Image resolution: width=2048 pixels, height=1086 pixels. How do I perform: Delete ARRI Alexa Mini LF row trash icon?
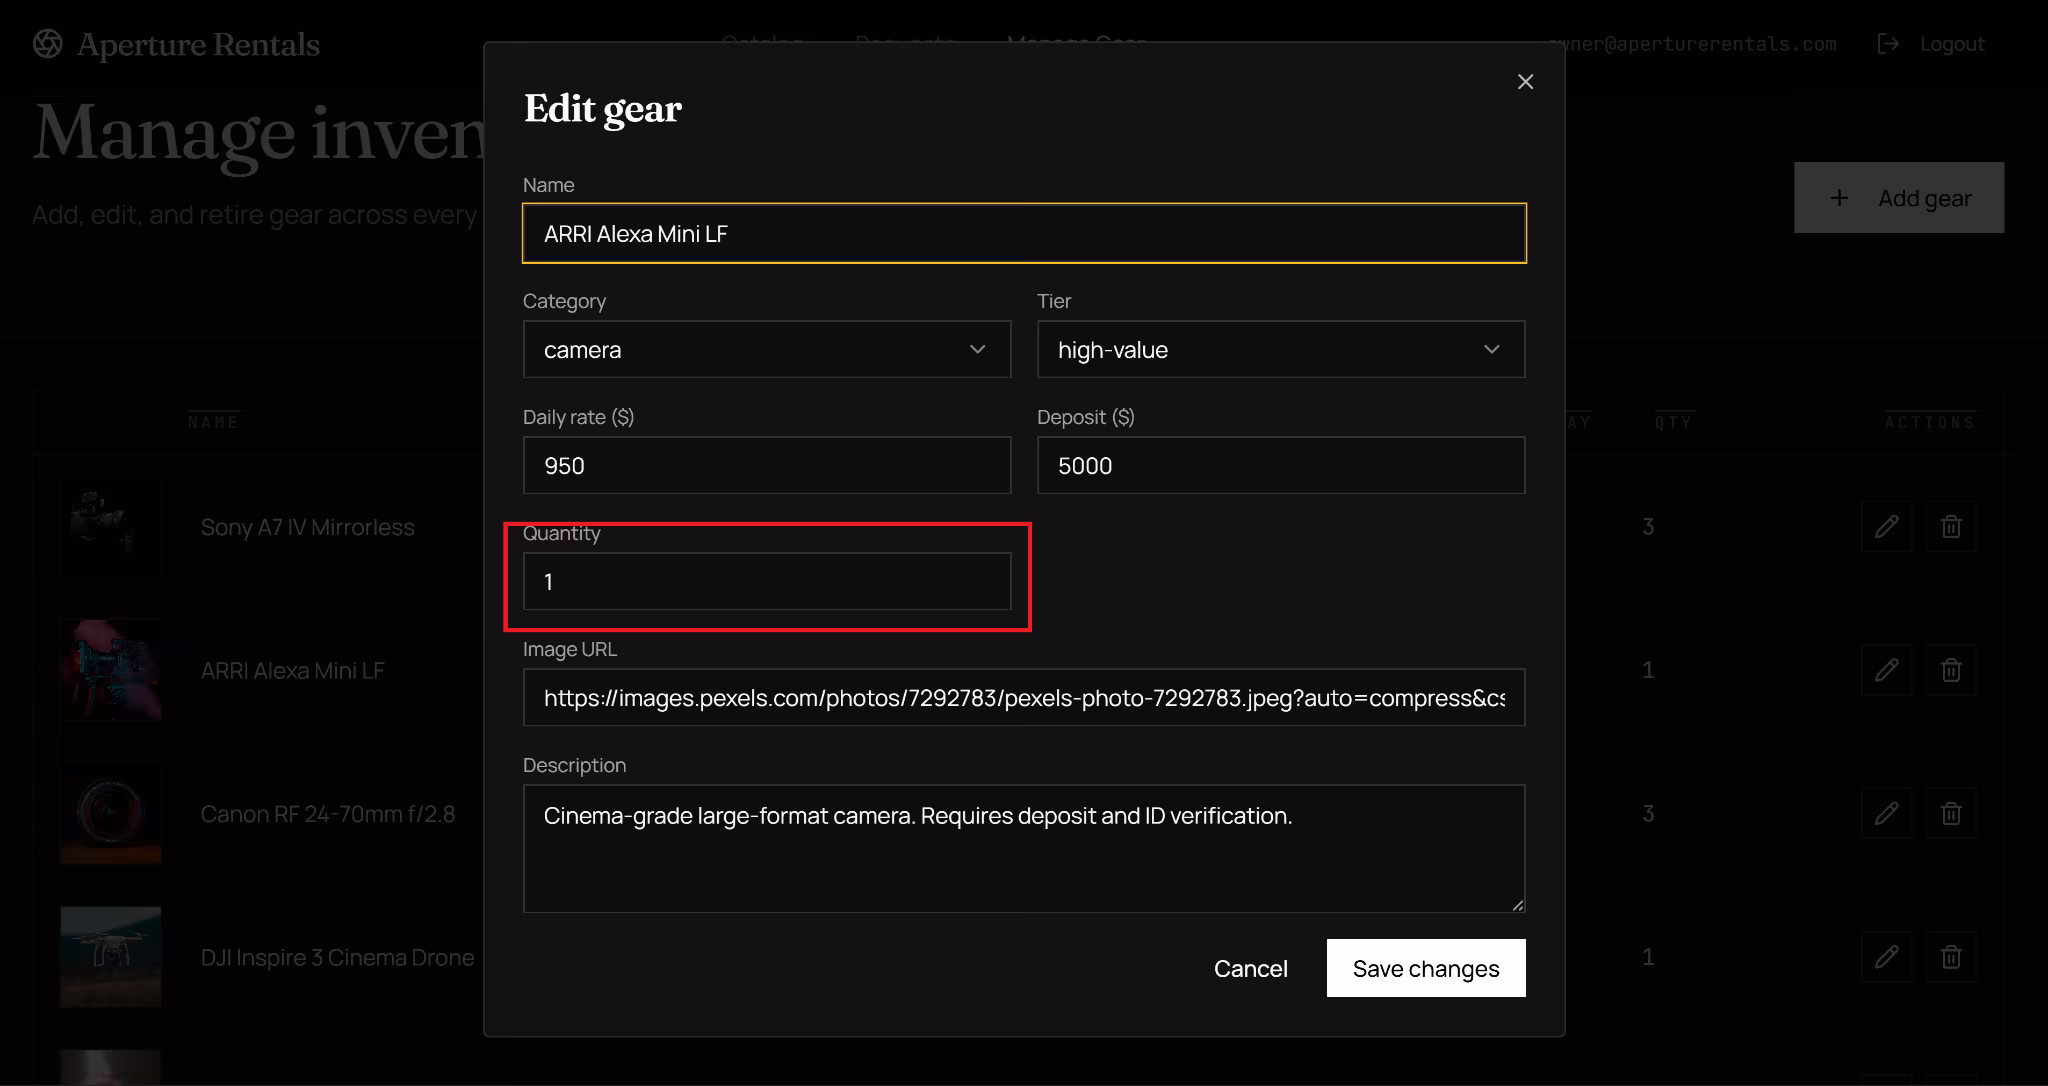click(x=1951, y=670)
